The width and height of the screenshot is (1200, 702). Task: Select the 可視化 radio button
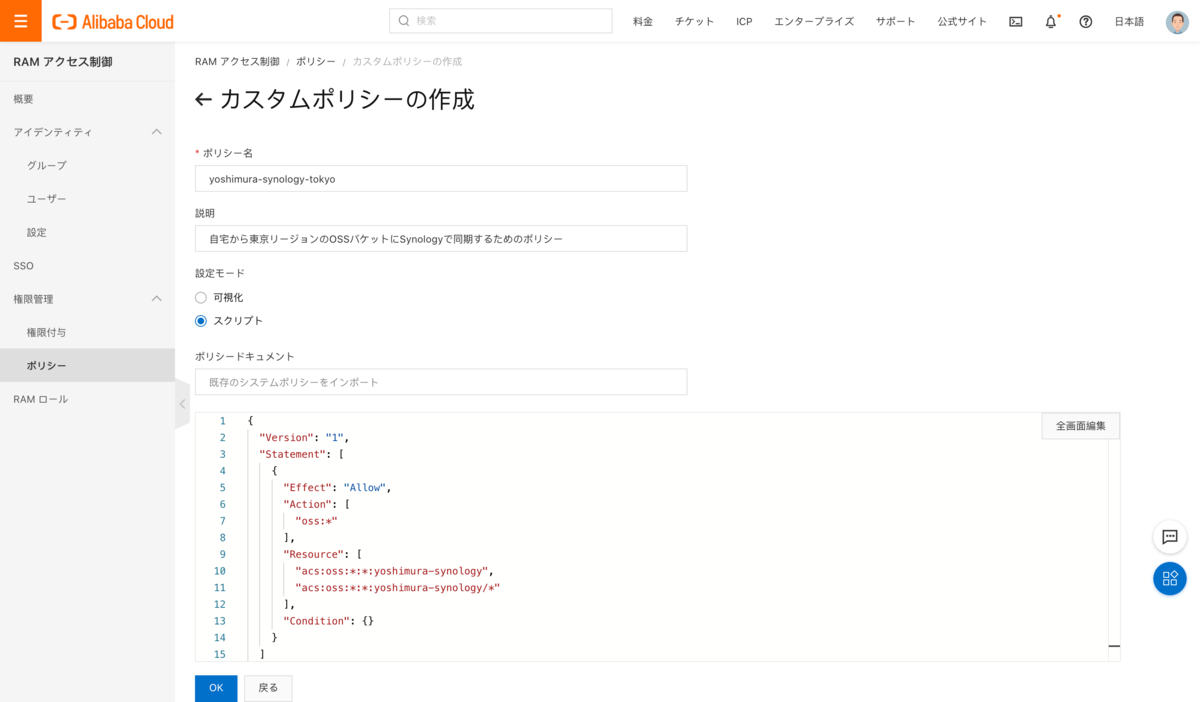pos(201,297)
